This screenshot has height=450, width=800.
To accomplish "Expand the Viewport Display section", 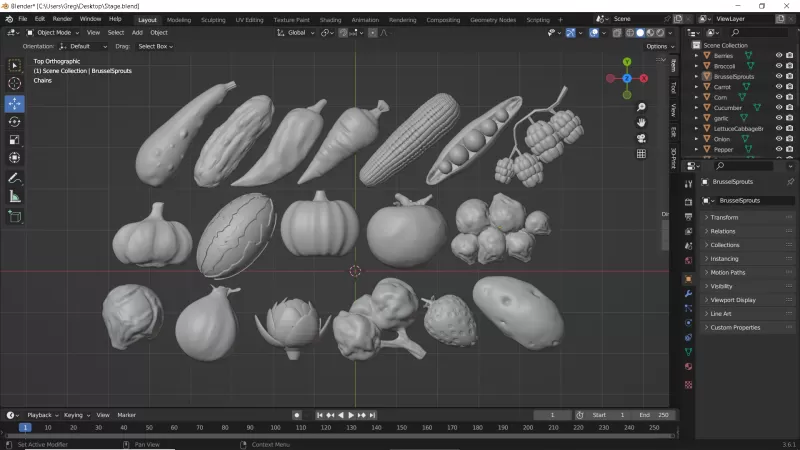I will tap(733, 300).
